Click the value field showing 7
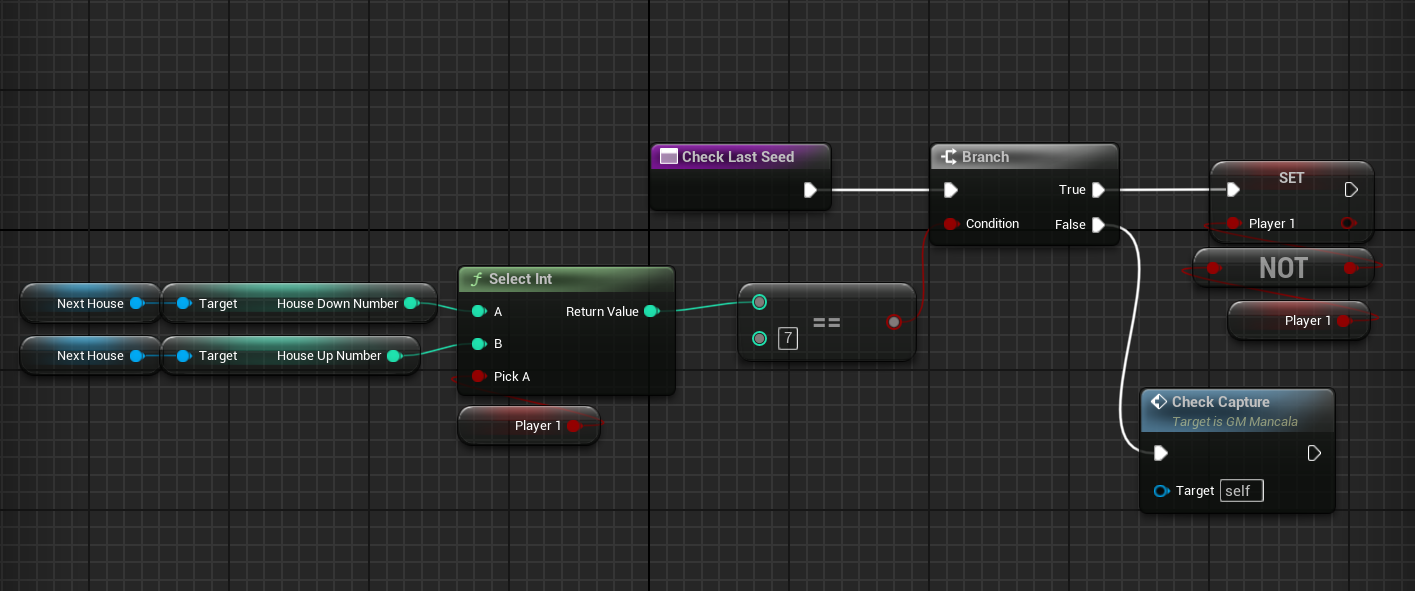 pyautogui.click(x=788, y=339)
